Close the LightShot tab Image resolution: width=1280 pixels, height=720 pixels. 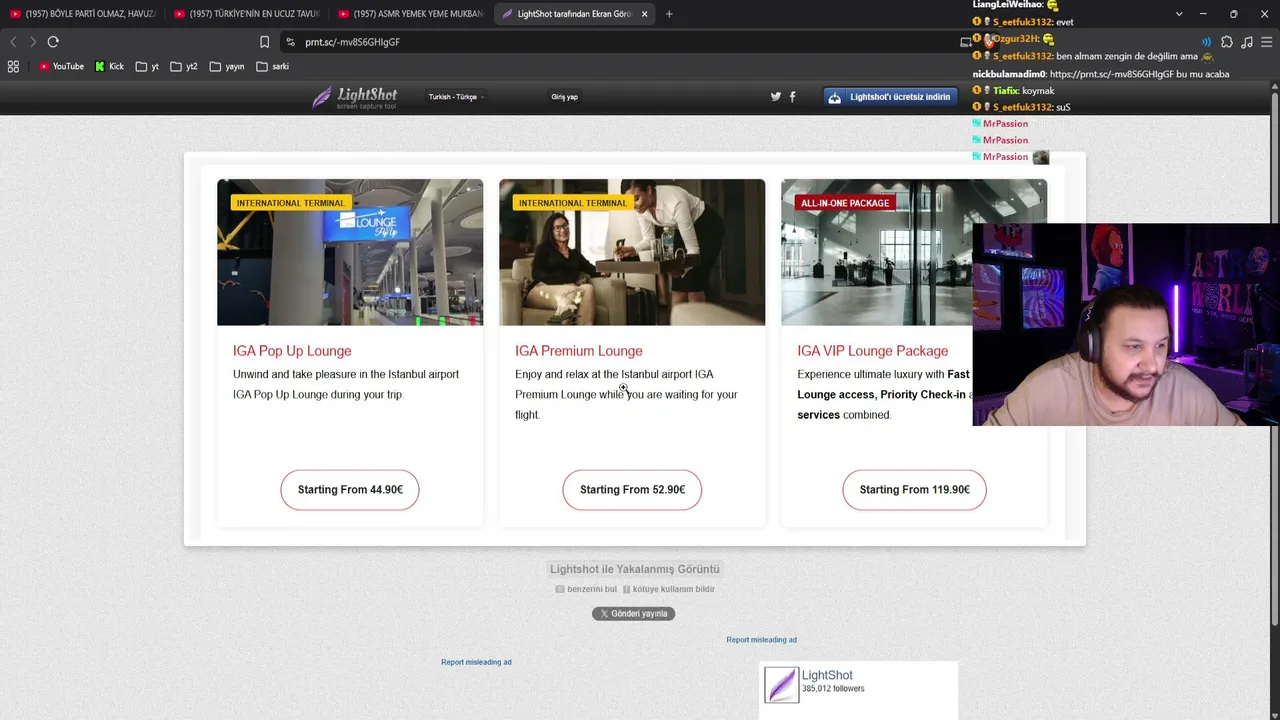coord(645,14)
